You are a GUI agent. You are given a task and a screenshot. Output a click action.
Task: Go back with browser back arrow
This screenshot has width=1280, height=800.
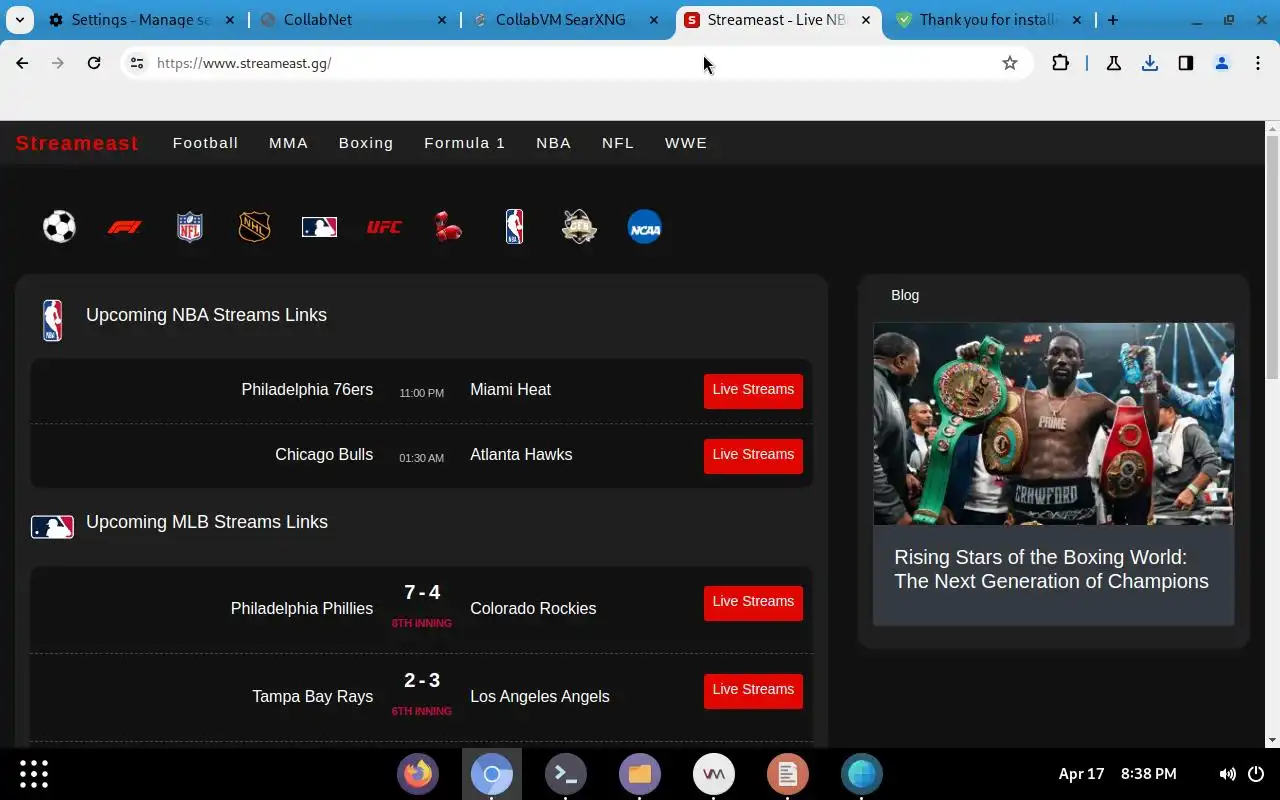pyautogui.click(x=22, y=63)
